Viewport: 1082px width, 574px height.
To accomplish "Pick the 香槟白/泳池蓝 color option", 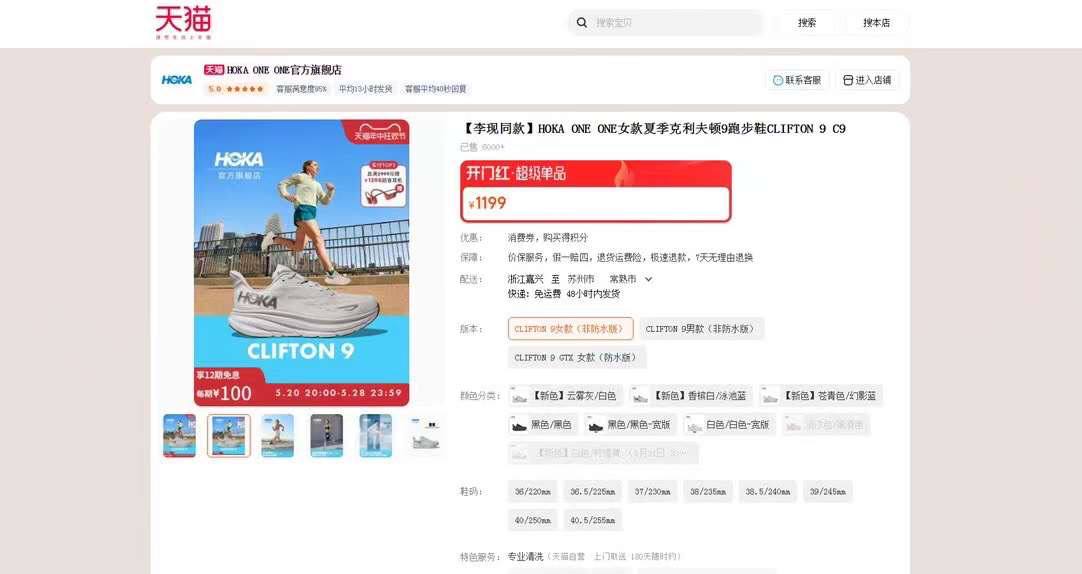I will (x=691, y=396).
